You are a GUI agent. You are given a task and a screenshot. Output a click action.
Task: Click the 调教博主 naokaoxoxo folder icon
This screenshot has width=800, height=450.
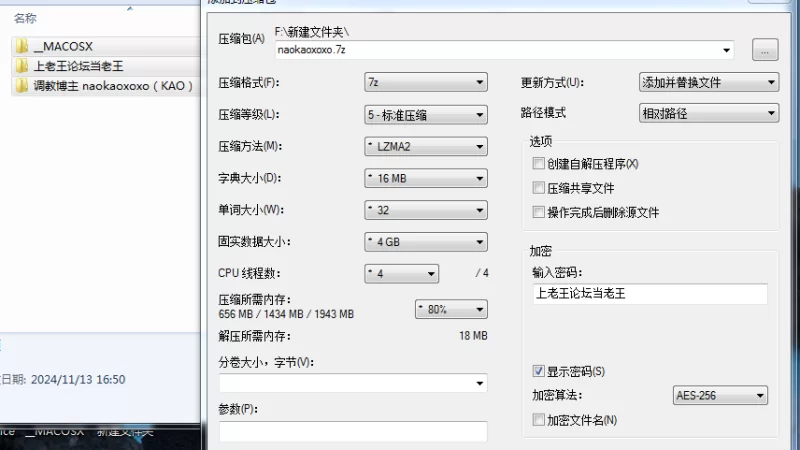pyautogui.click(x=21, y=86)
